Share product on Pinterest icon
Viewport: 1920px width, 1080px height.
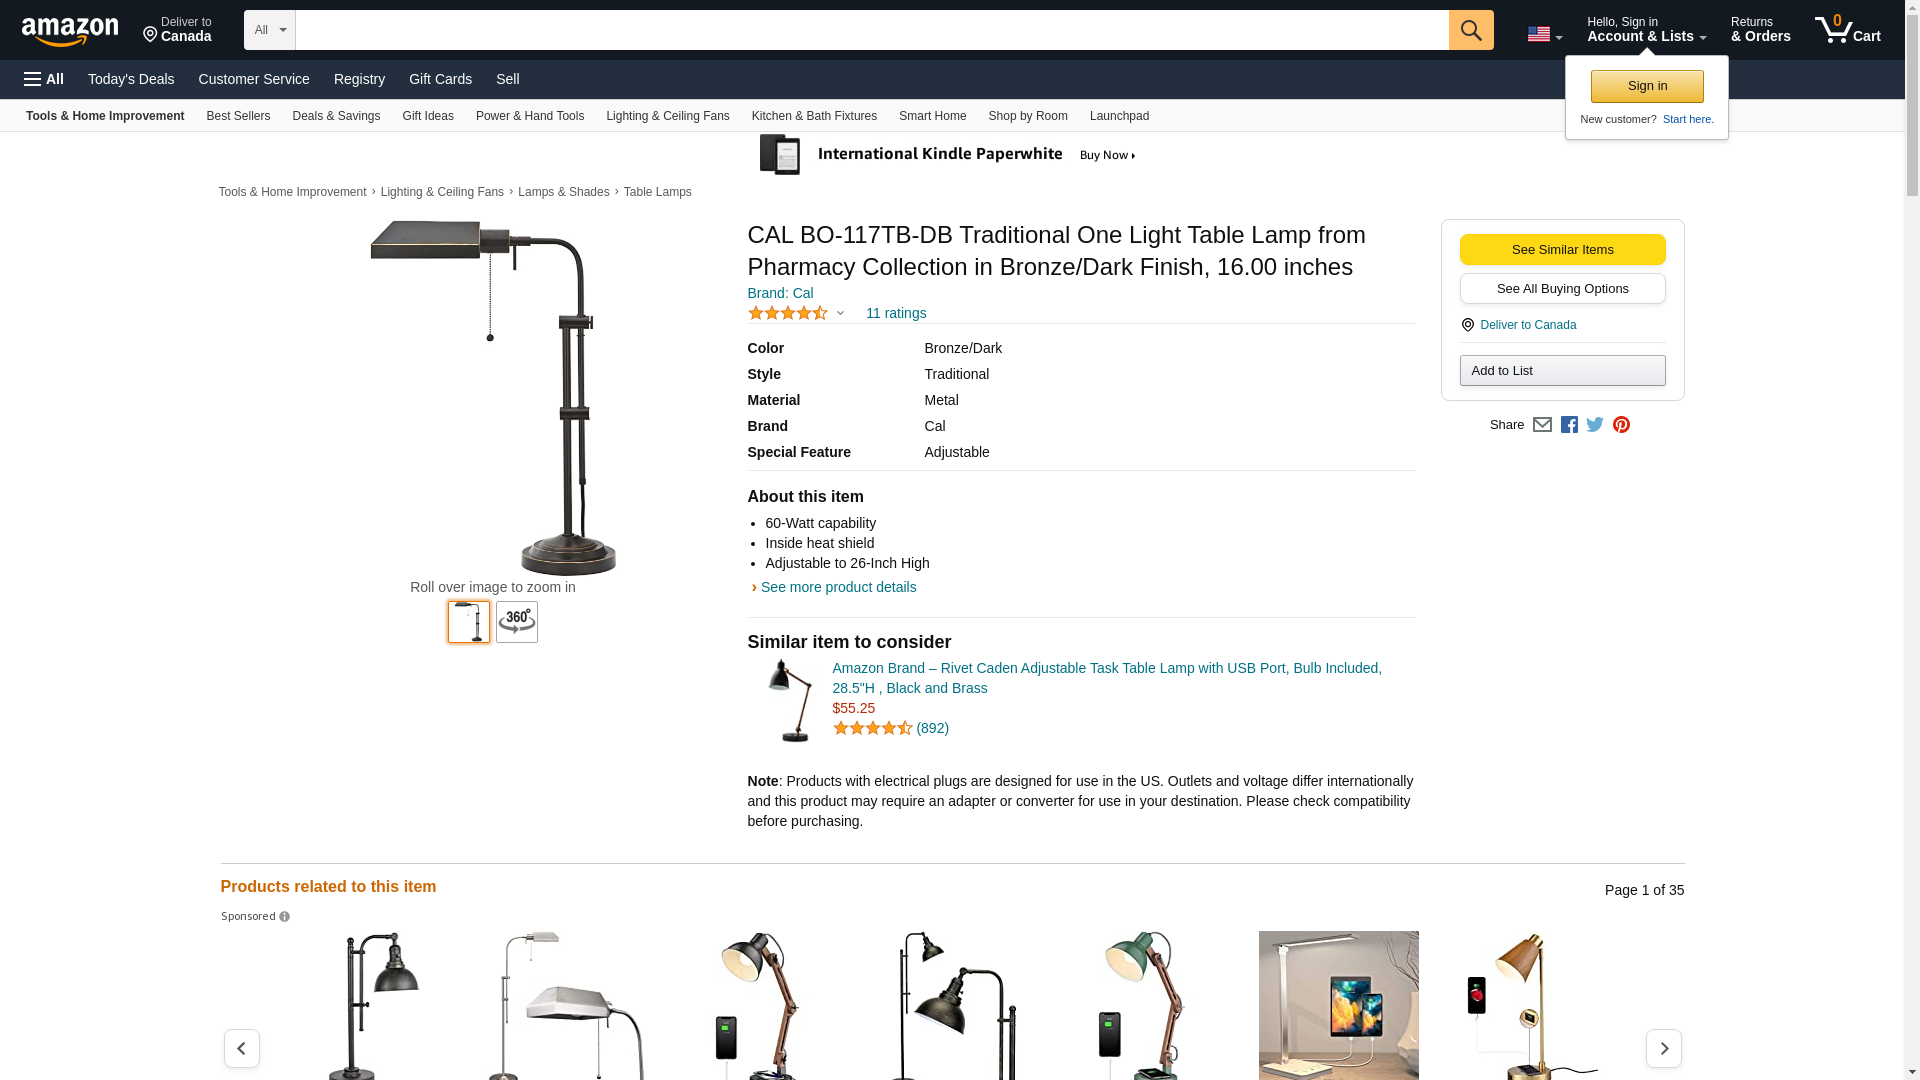click(x=1621, y=425)
